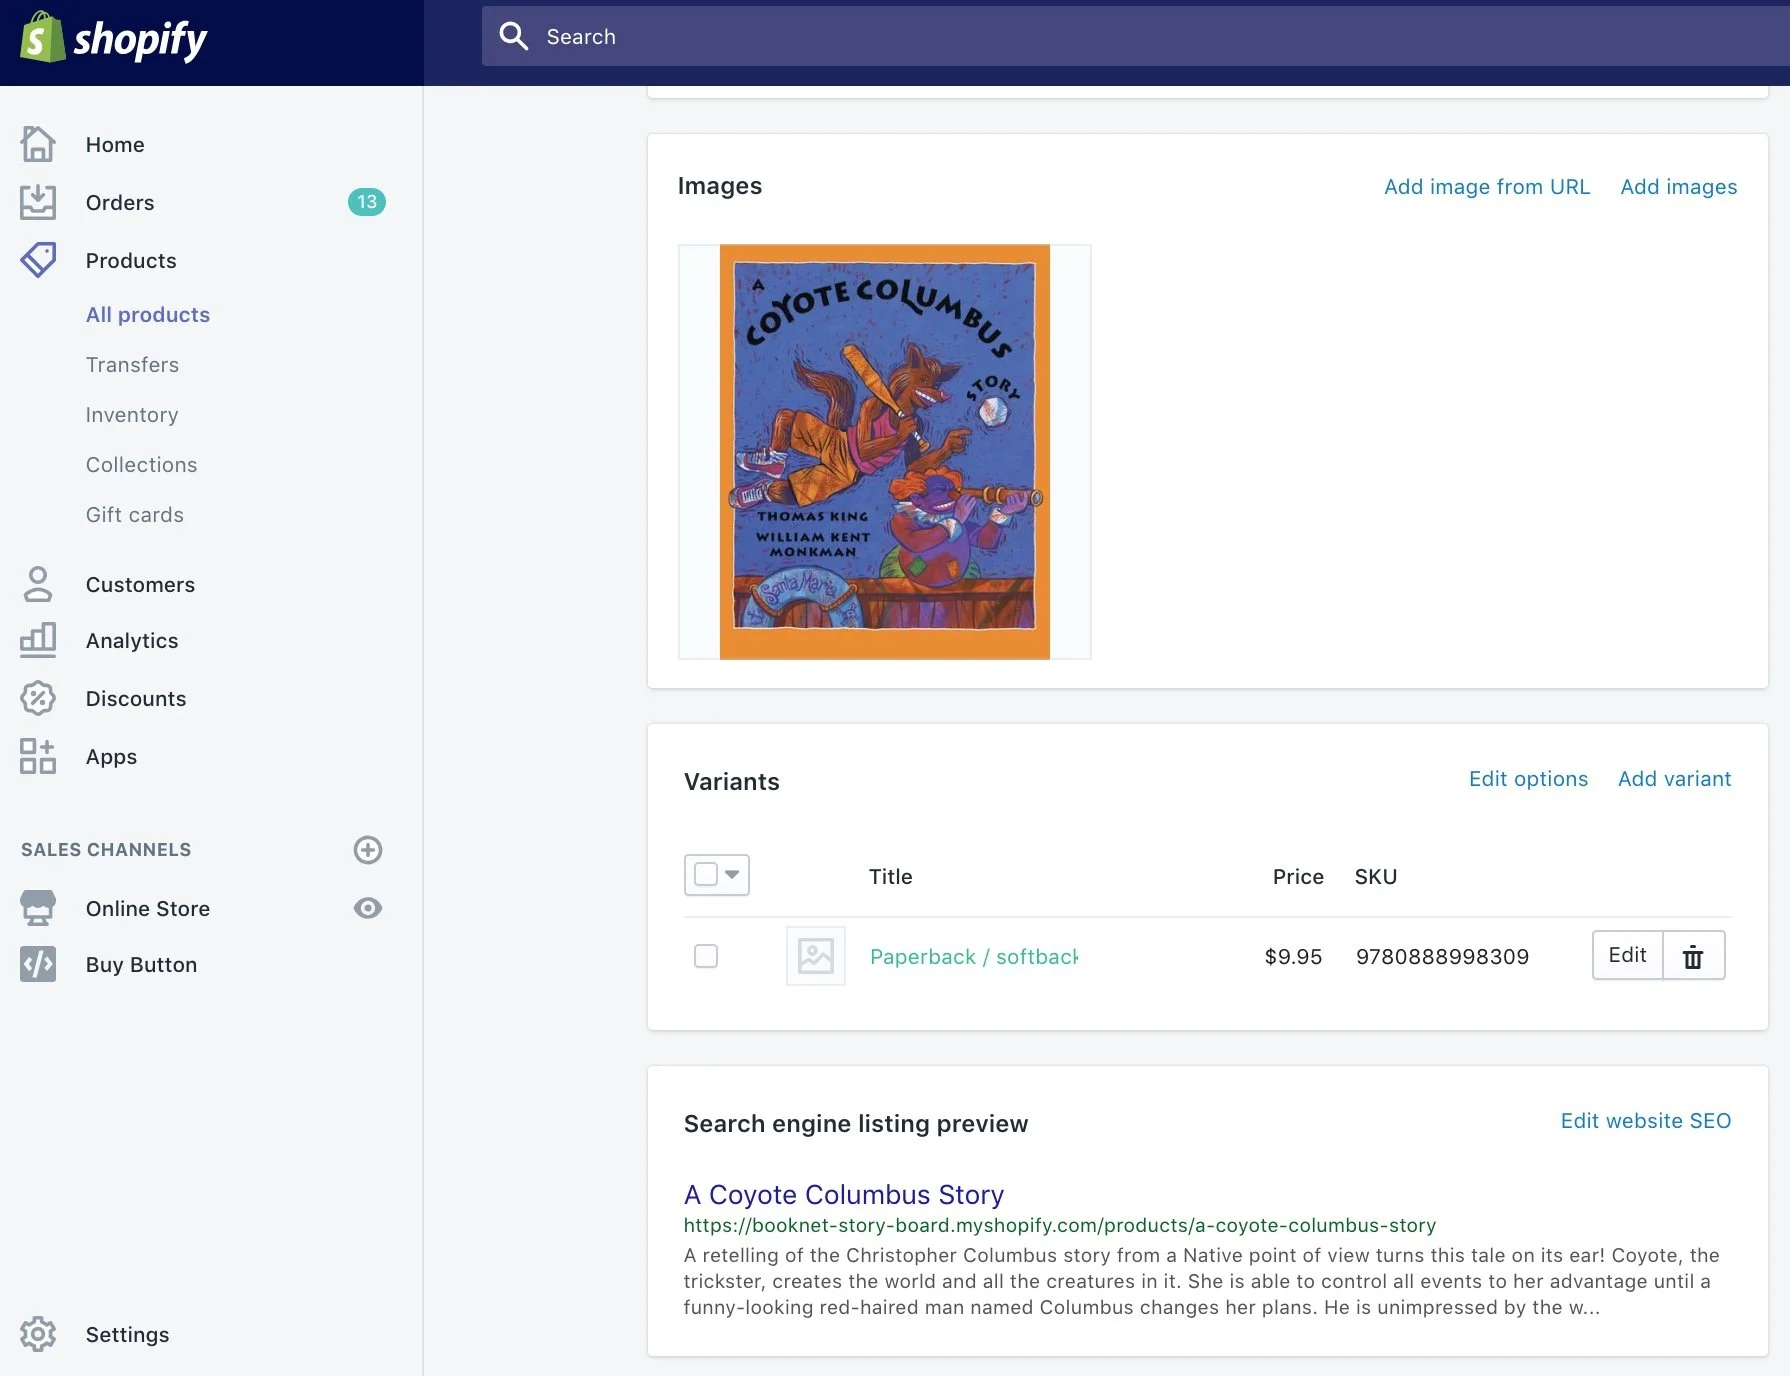Click the Orders inbox icon
This screenshot has width=1790, height=1376.
click(38, 202)
